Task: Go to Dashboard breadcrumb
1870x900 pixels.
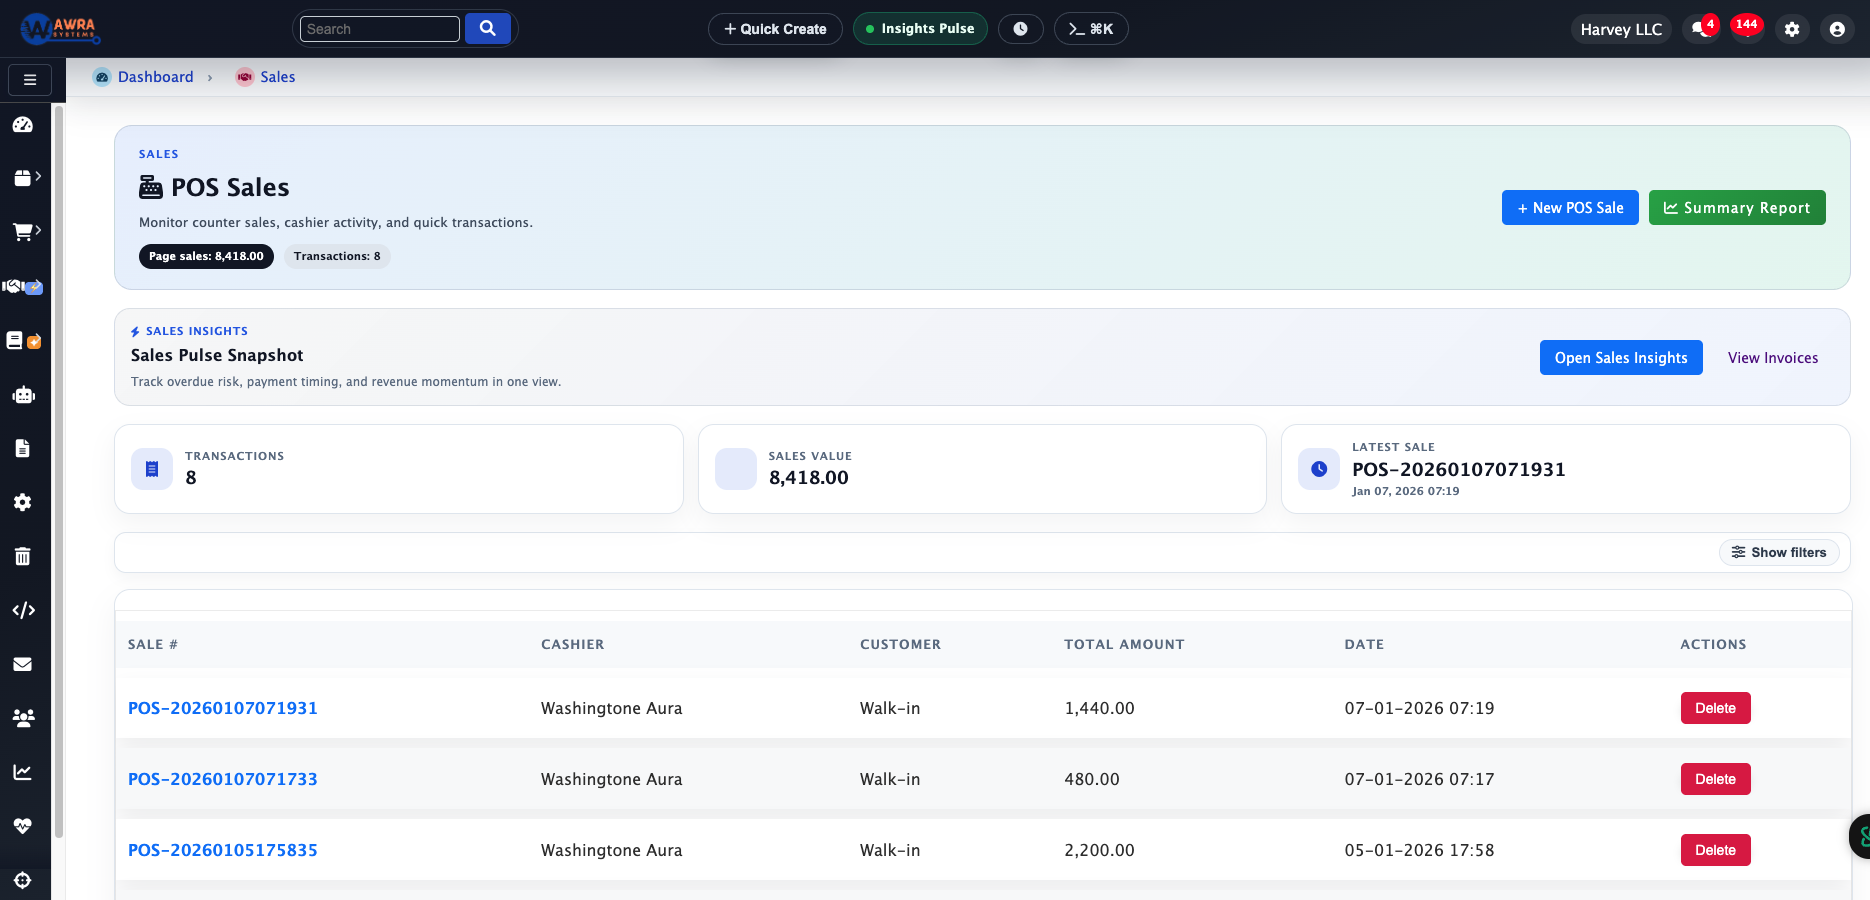Action: 155,77
